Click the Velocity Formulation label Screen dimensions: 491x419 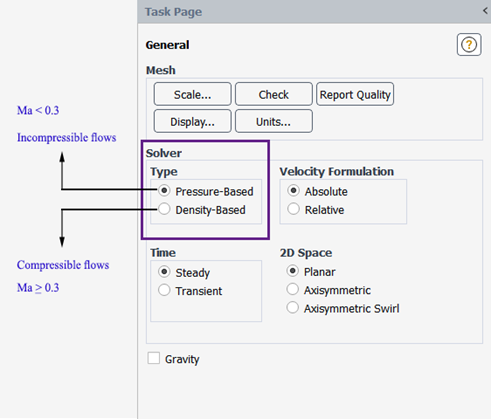click(337, 171)
